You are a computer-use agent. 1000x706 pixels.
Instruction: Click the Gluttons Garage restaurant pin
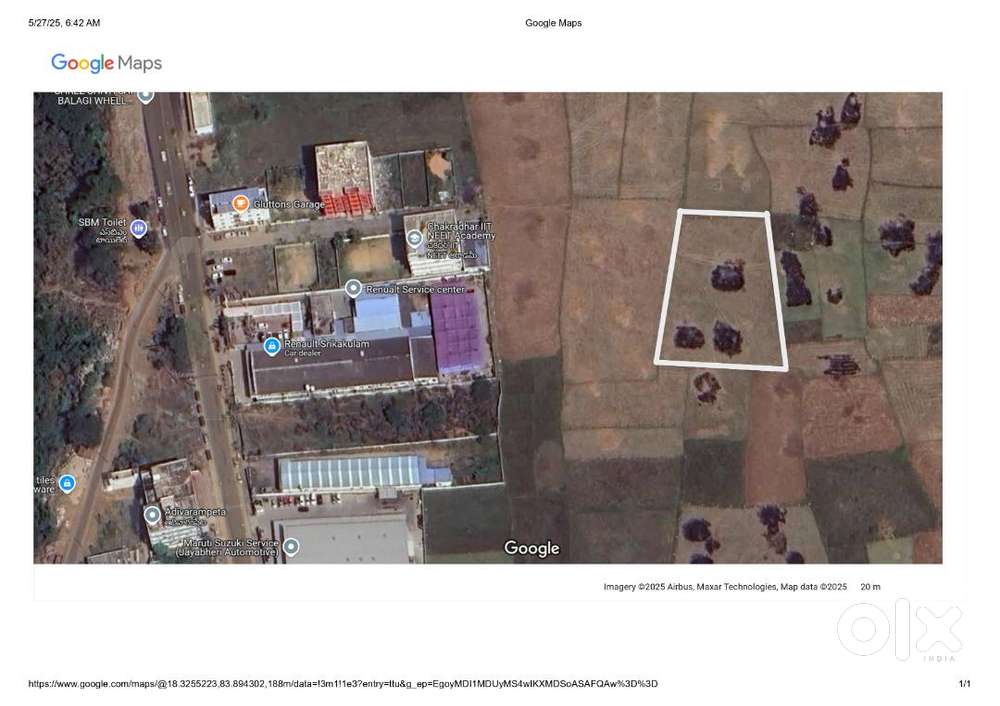tap(240, 204)
